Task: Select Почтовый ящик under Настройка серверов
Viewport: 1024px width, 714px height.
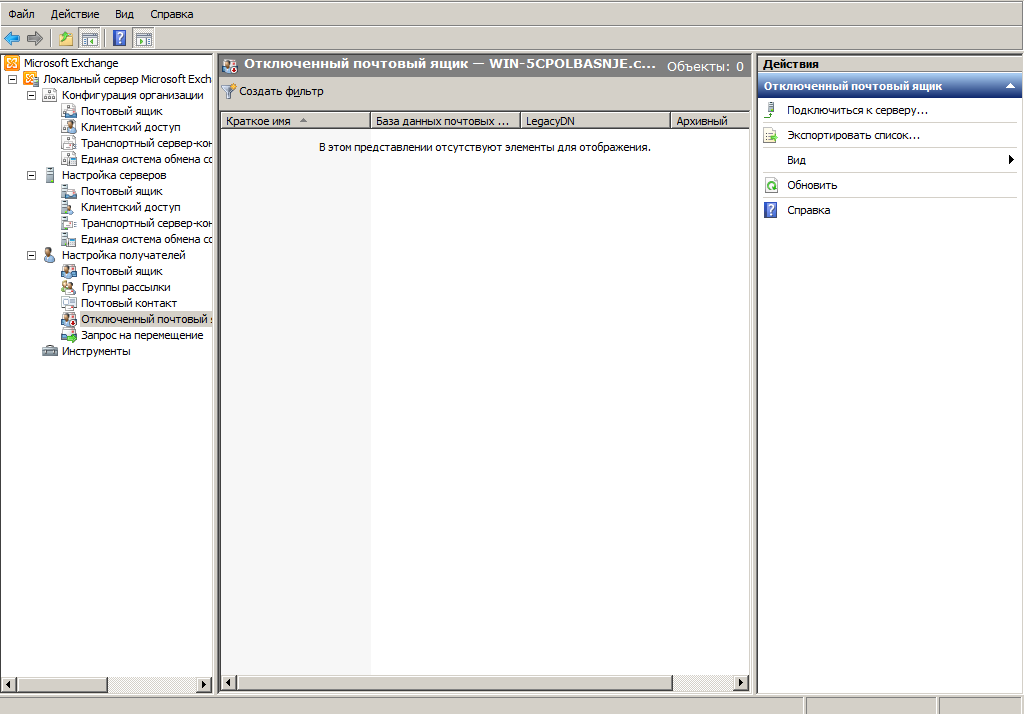Action: [x=121, y=191]
